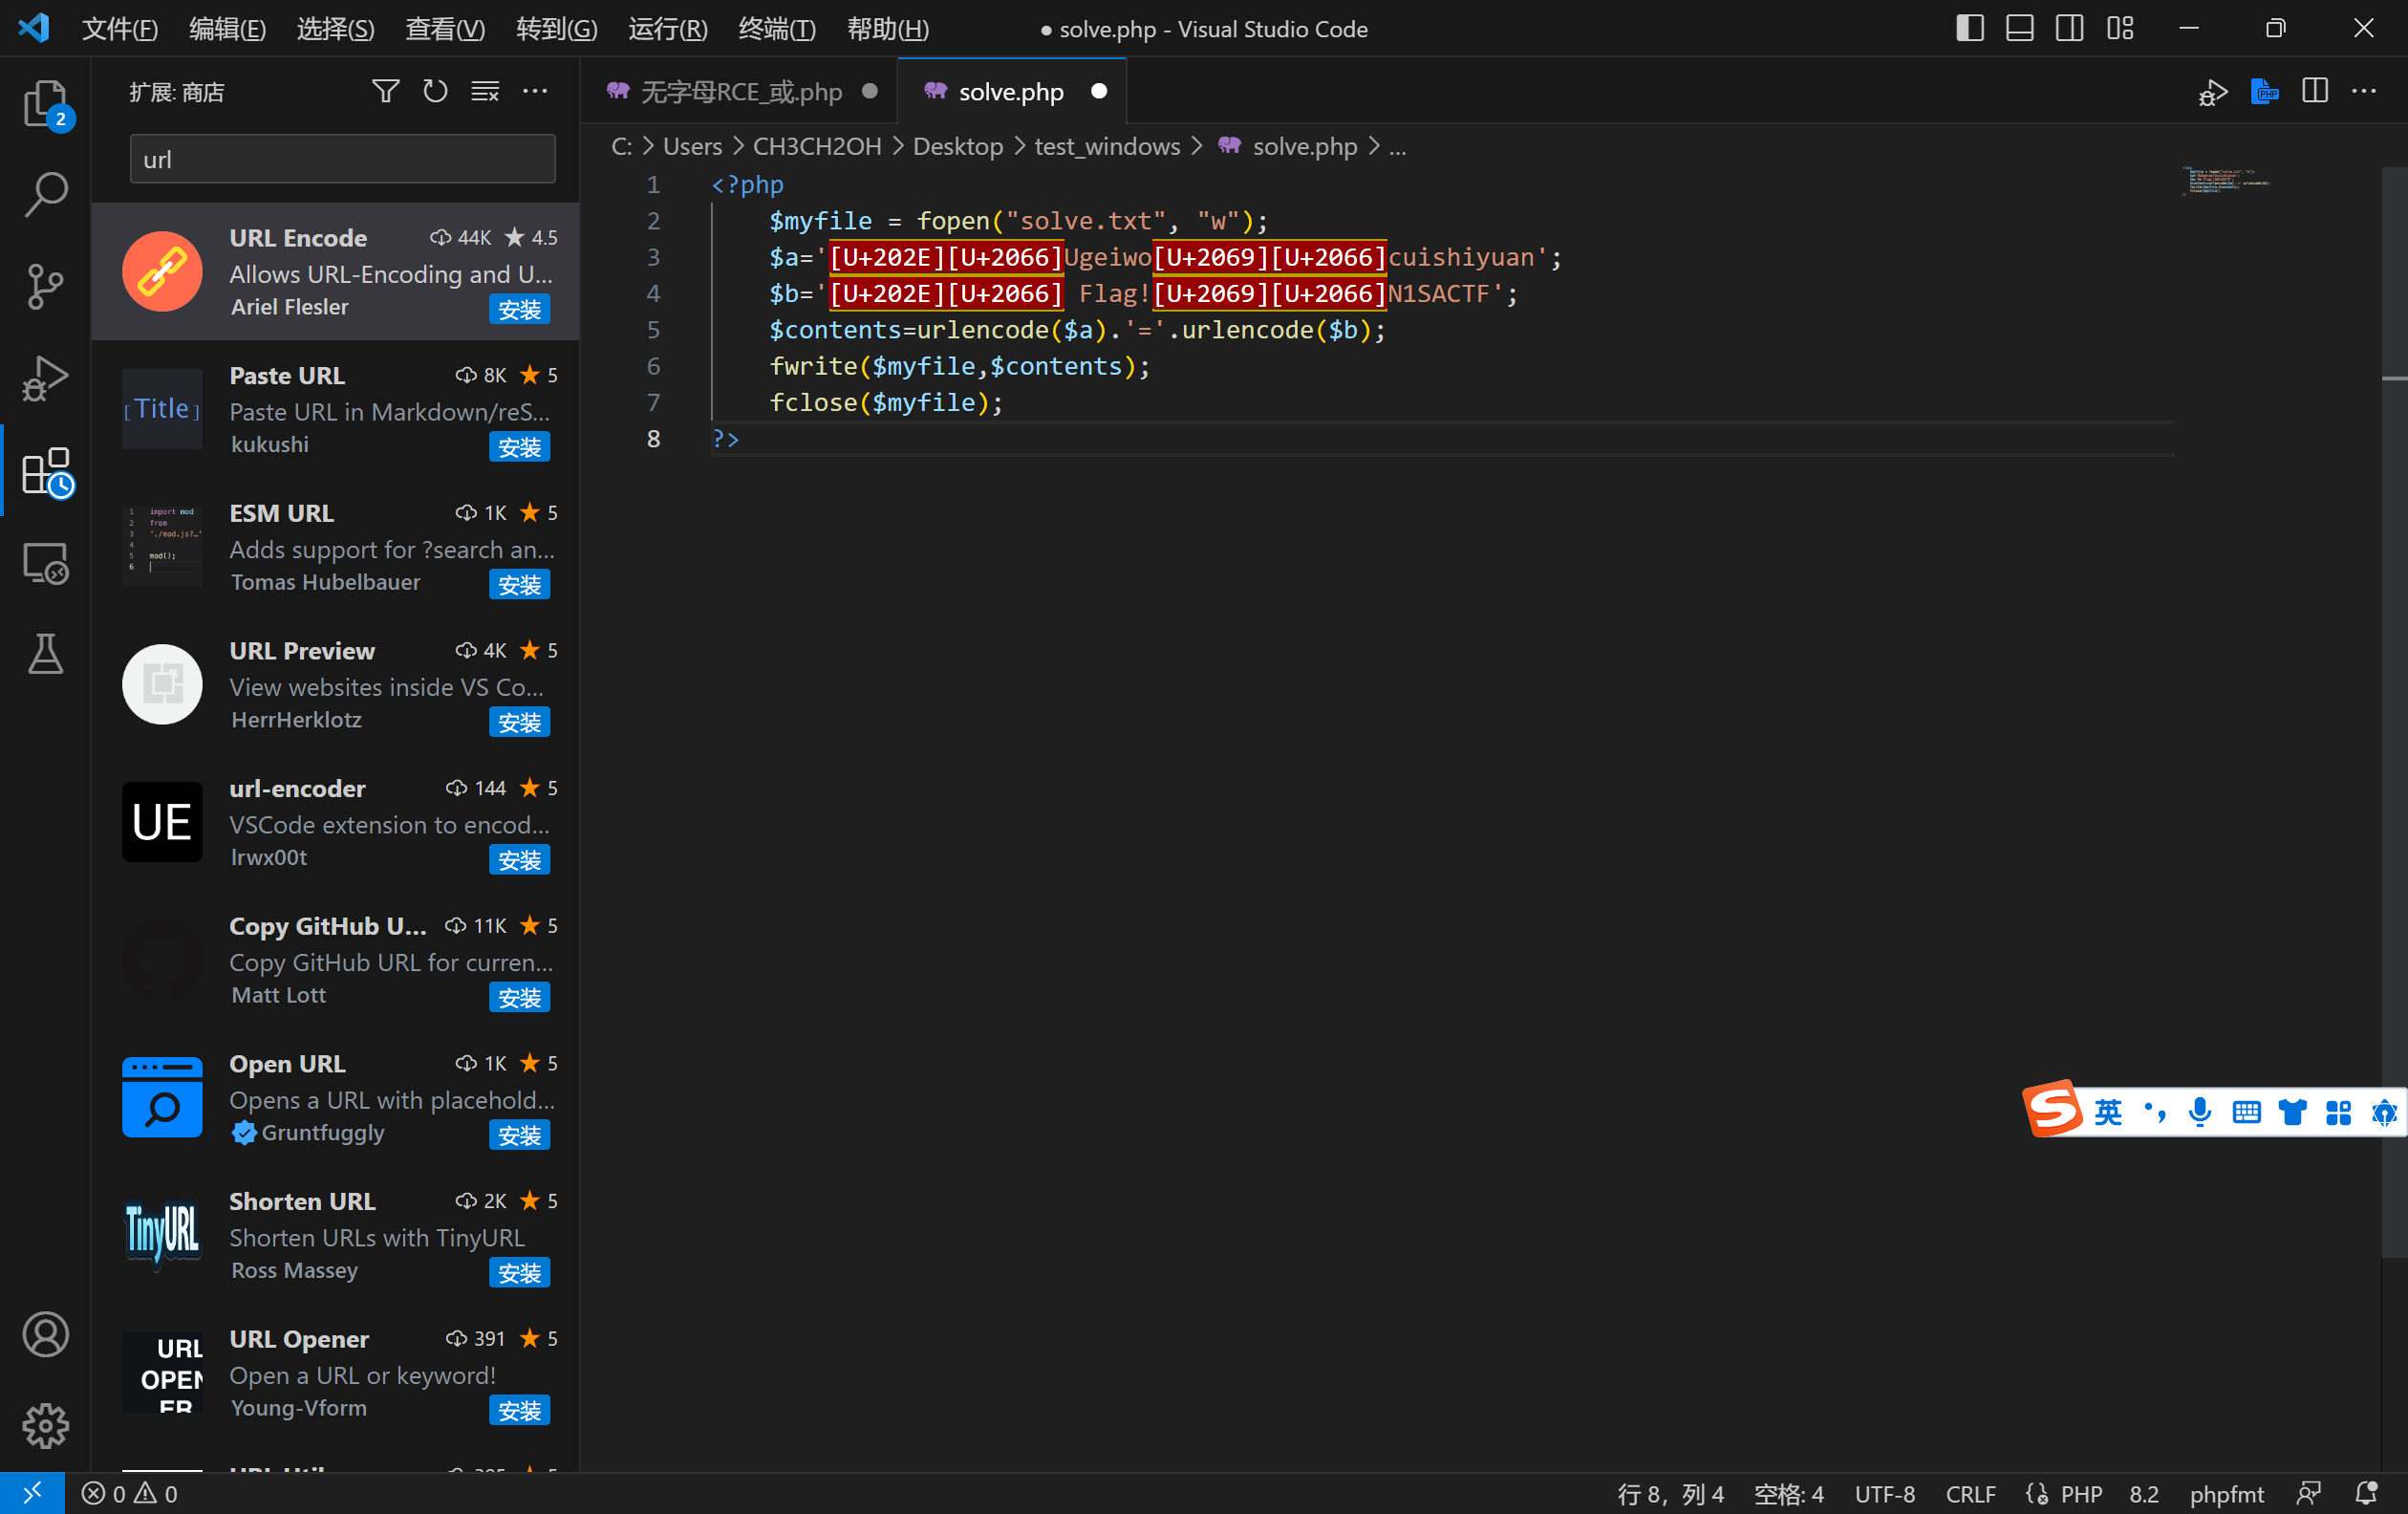Install the ESM URL extension
This screenshot has height=1514, width=2408.
pos(519,585)
